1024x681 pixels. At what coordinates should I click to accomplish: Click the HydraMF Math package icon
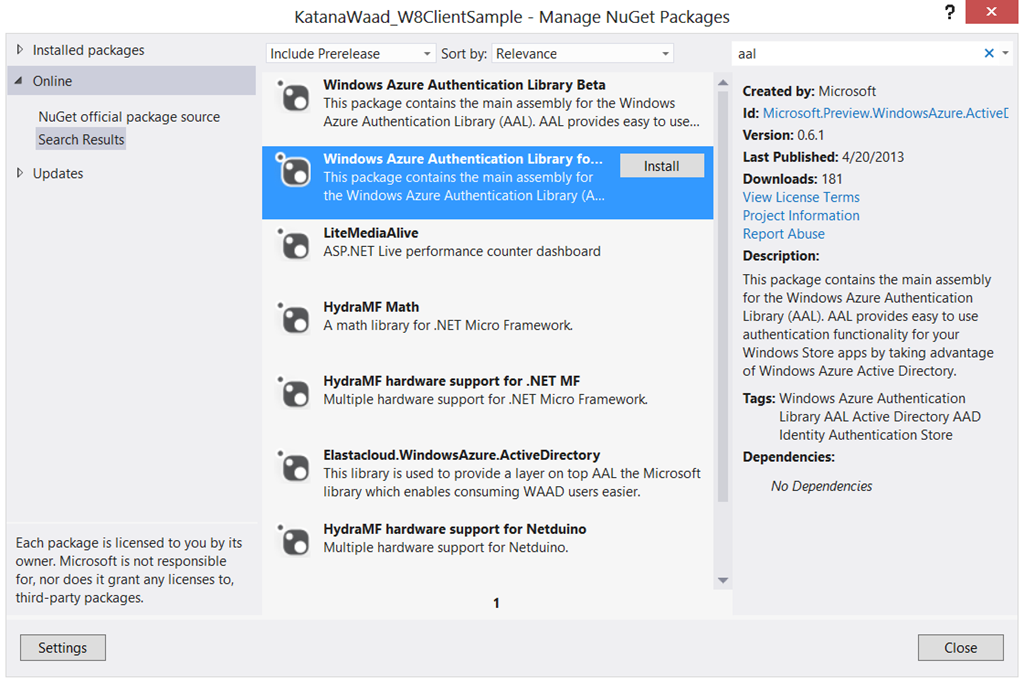pyautogui.click(x=293, y=319)
